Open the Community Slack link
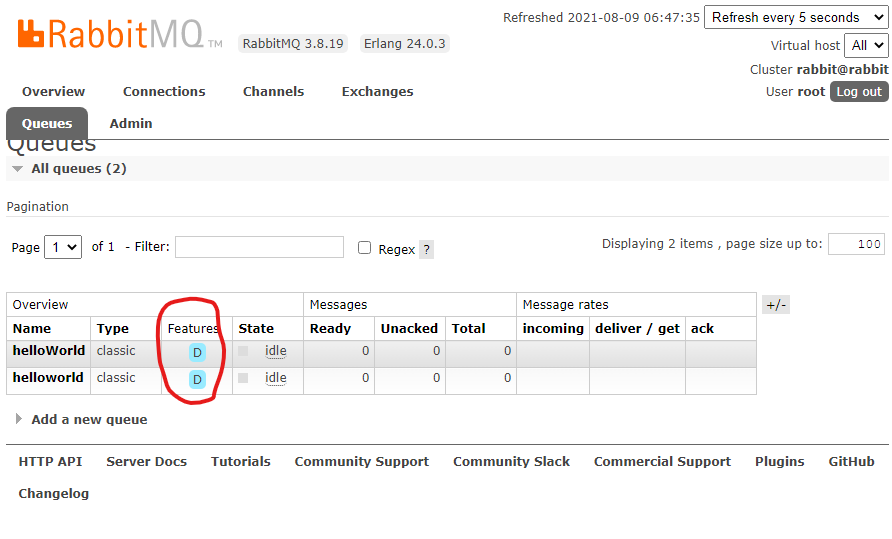Screen dimensions: 892x539 pyautogui.click(x=511, y=462)
